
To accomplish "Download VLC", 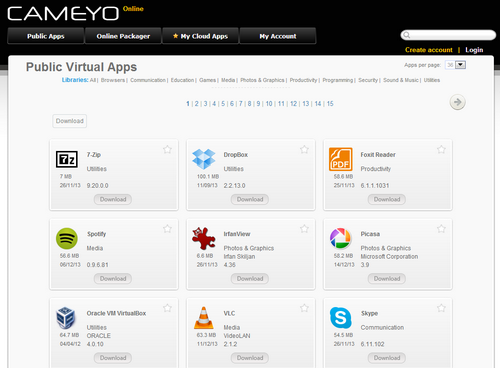I will pyautogui.click(x=250, y=358).
